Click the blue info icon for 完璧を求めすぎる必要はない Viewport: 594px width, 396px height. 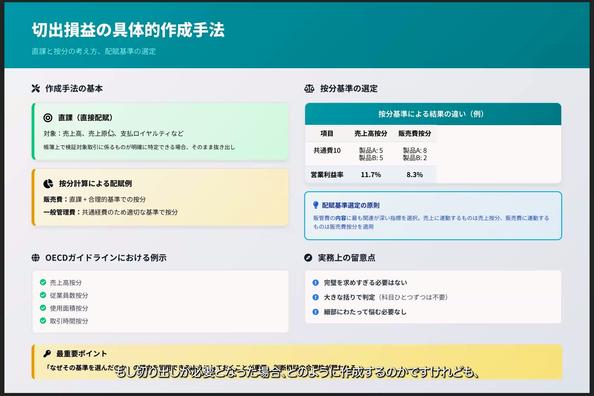[x=315, y=282]
